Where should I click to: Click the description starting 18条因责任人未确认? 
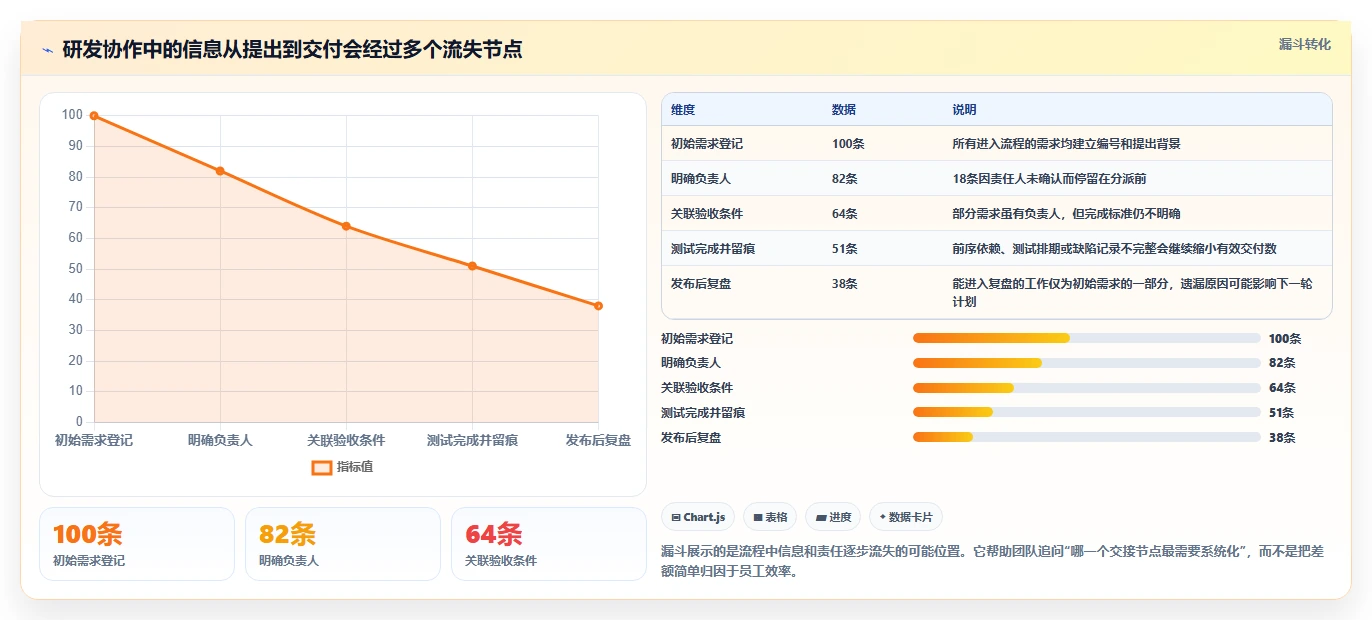point(1049,179)
